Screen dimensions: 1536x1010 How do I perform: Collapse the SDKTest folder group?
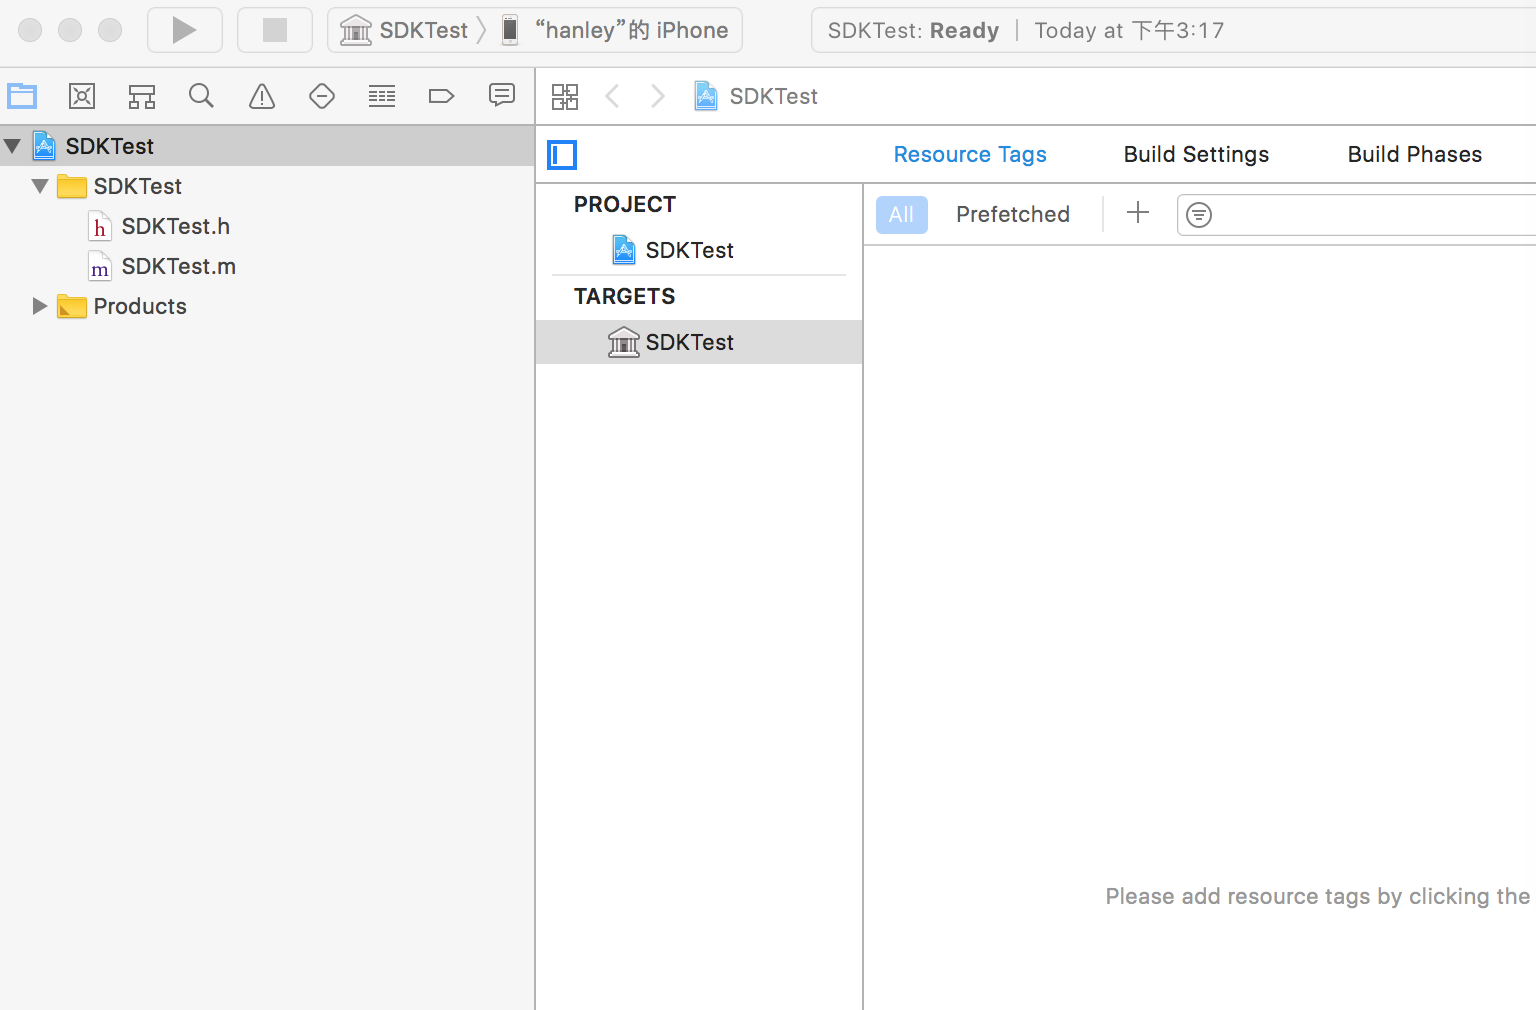click(x=40, y=186)
